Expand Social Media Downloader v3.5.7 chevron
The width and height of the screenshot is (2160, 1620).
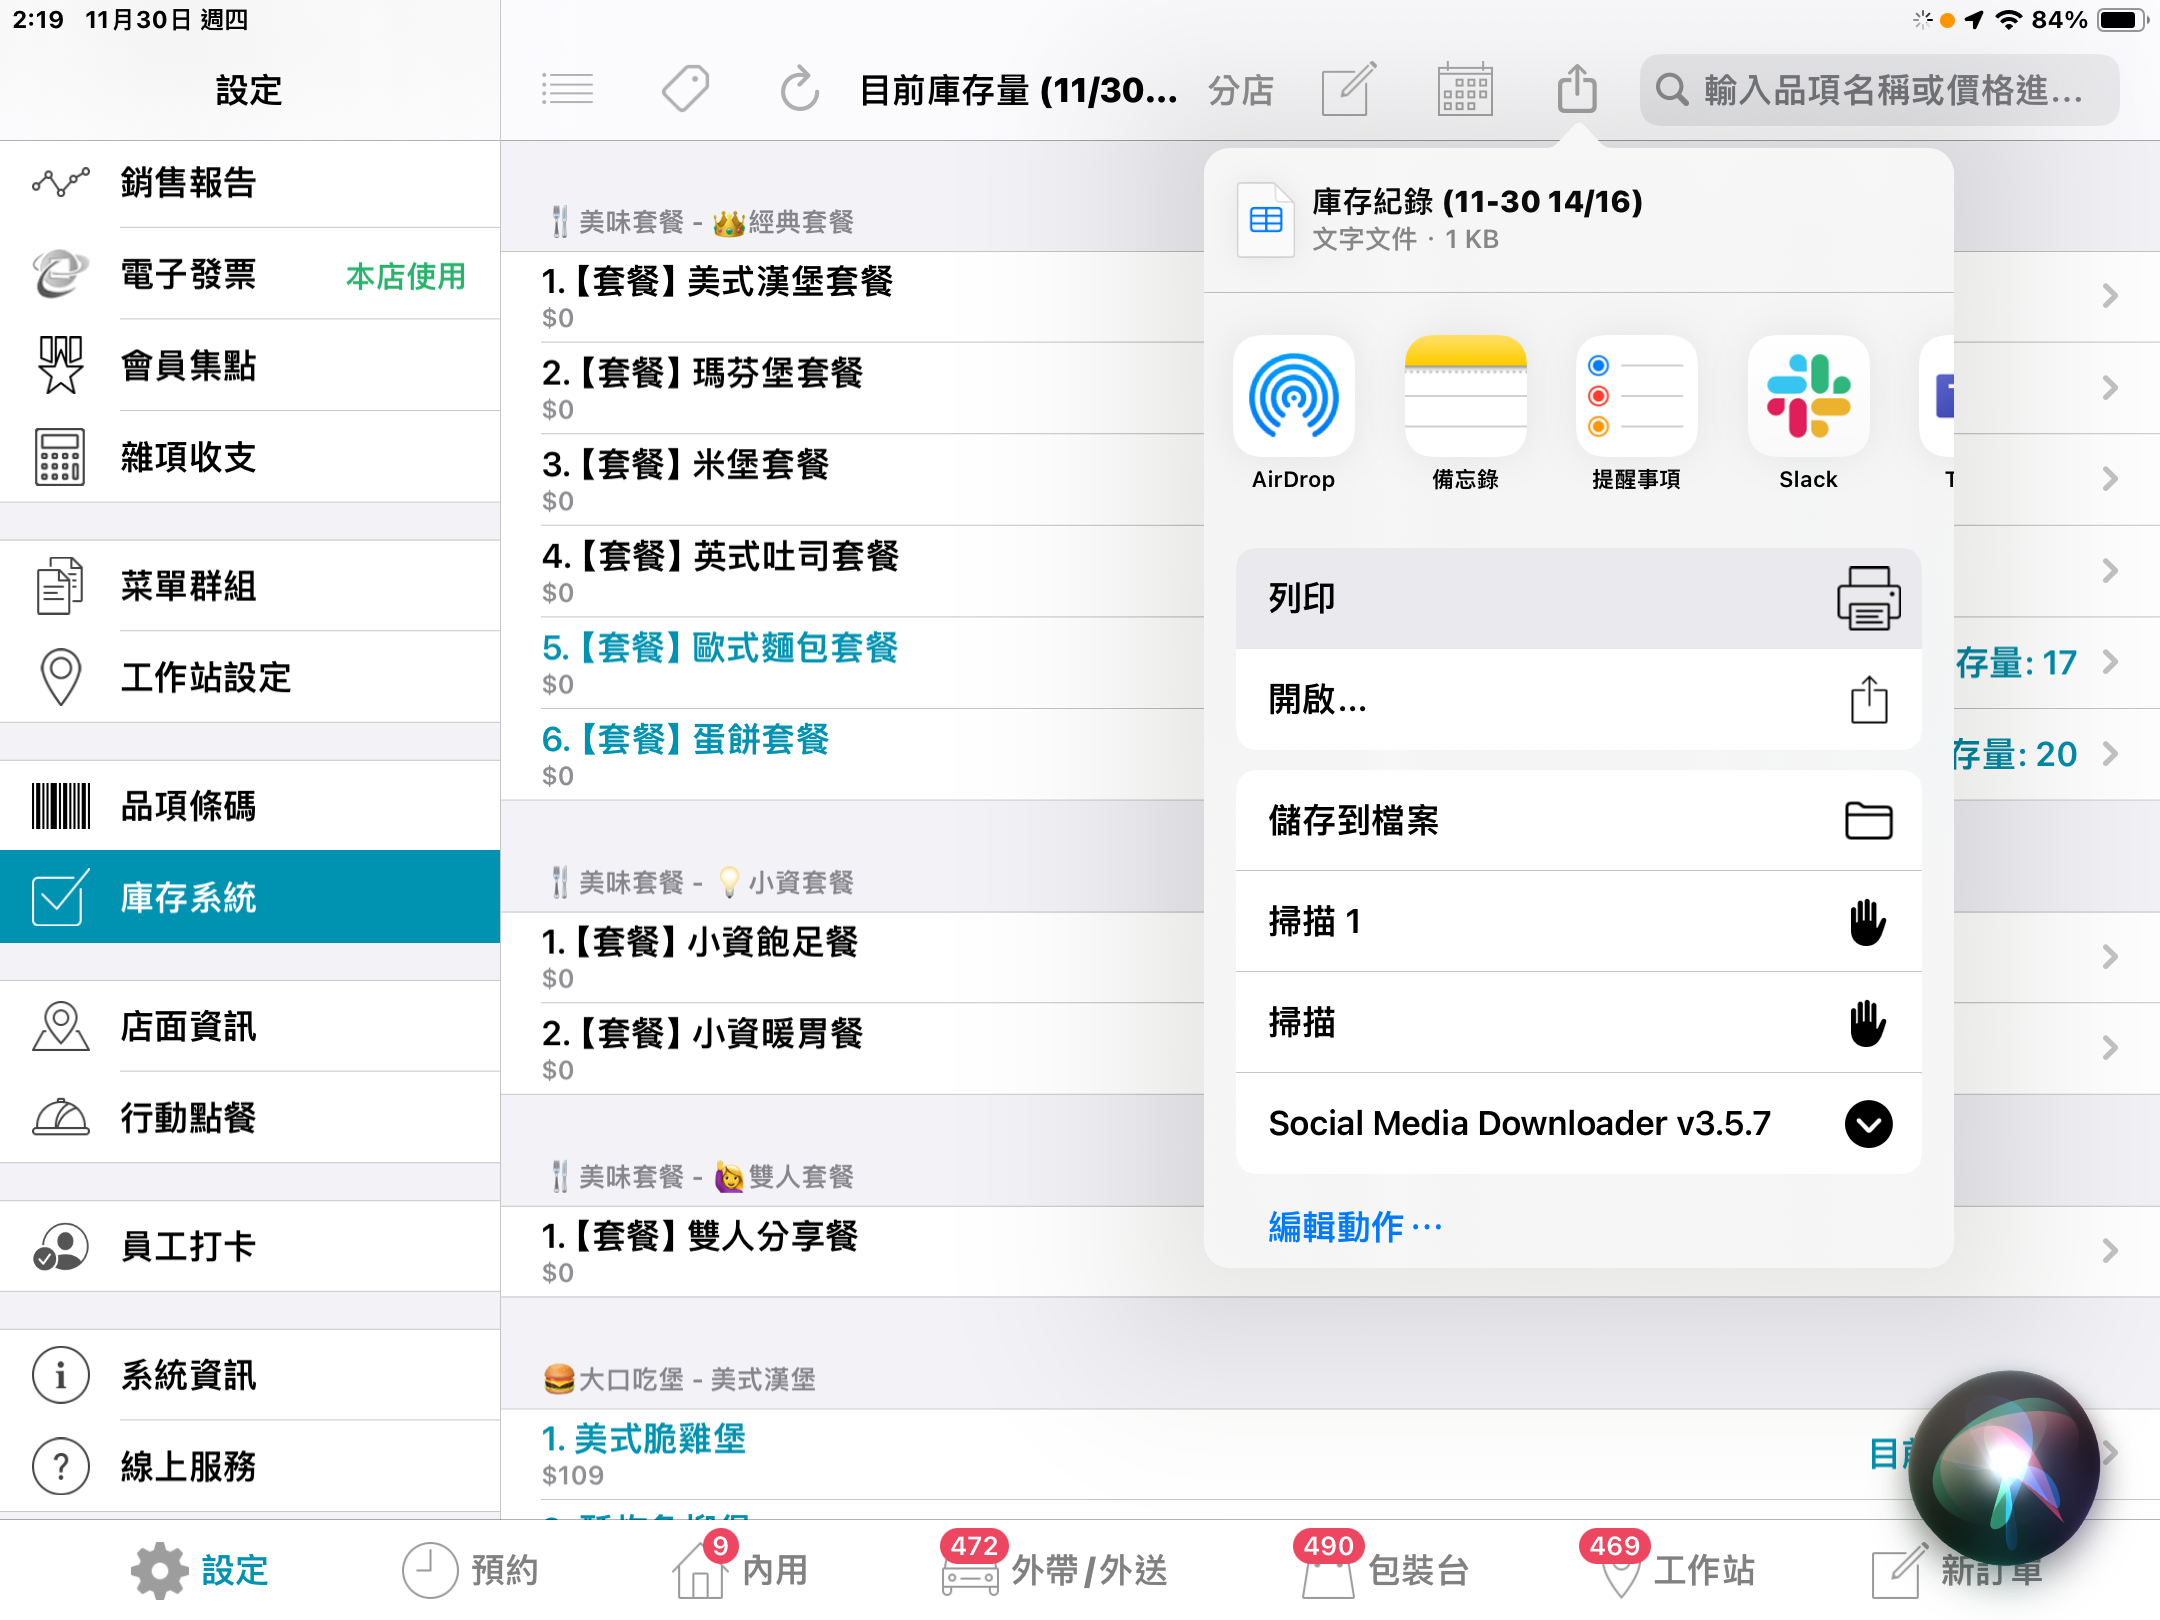click(x=1868, y=1124)
